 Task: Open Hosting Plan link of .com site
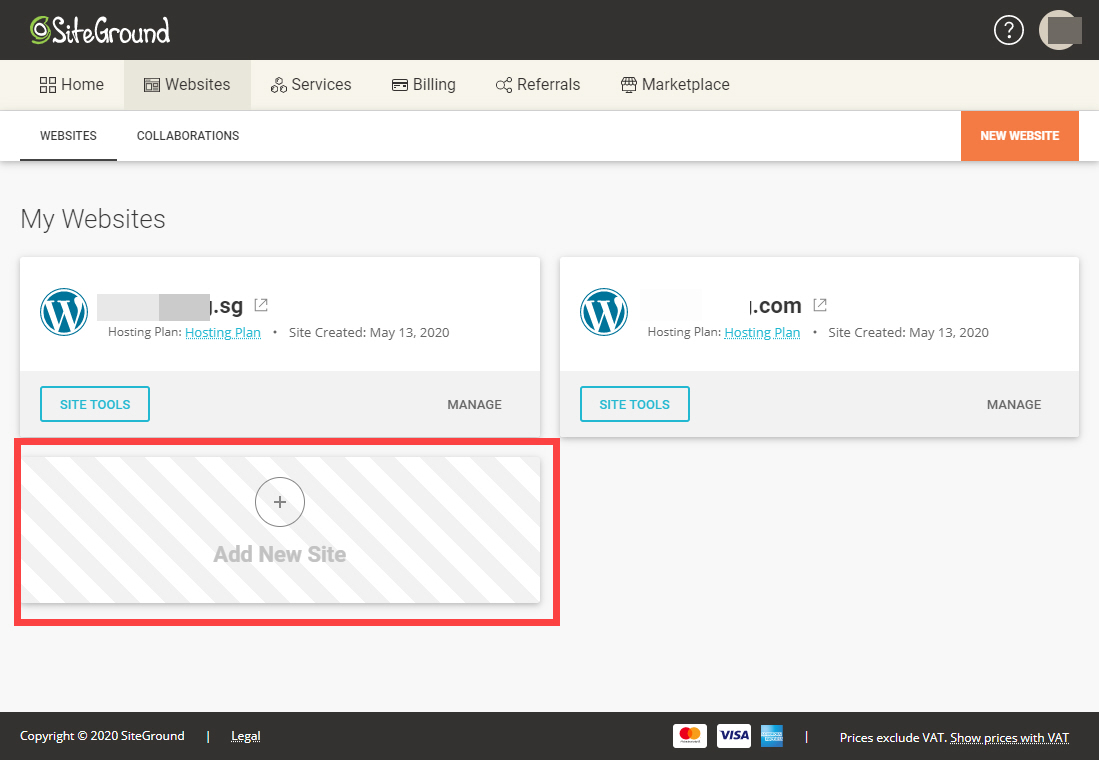(x=763, y=332)
